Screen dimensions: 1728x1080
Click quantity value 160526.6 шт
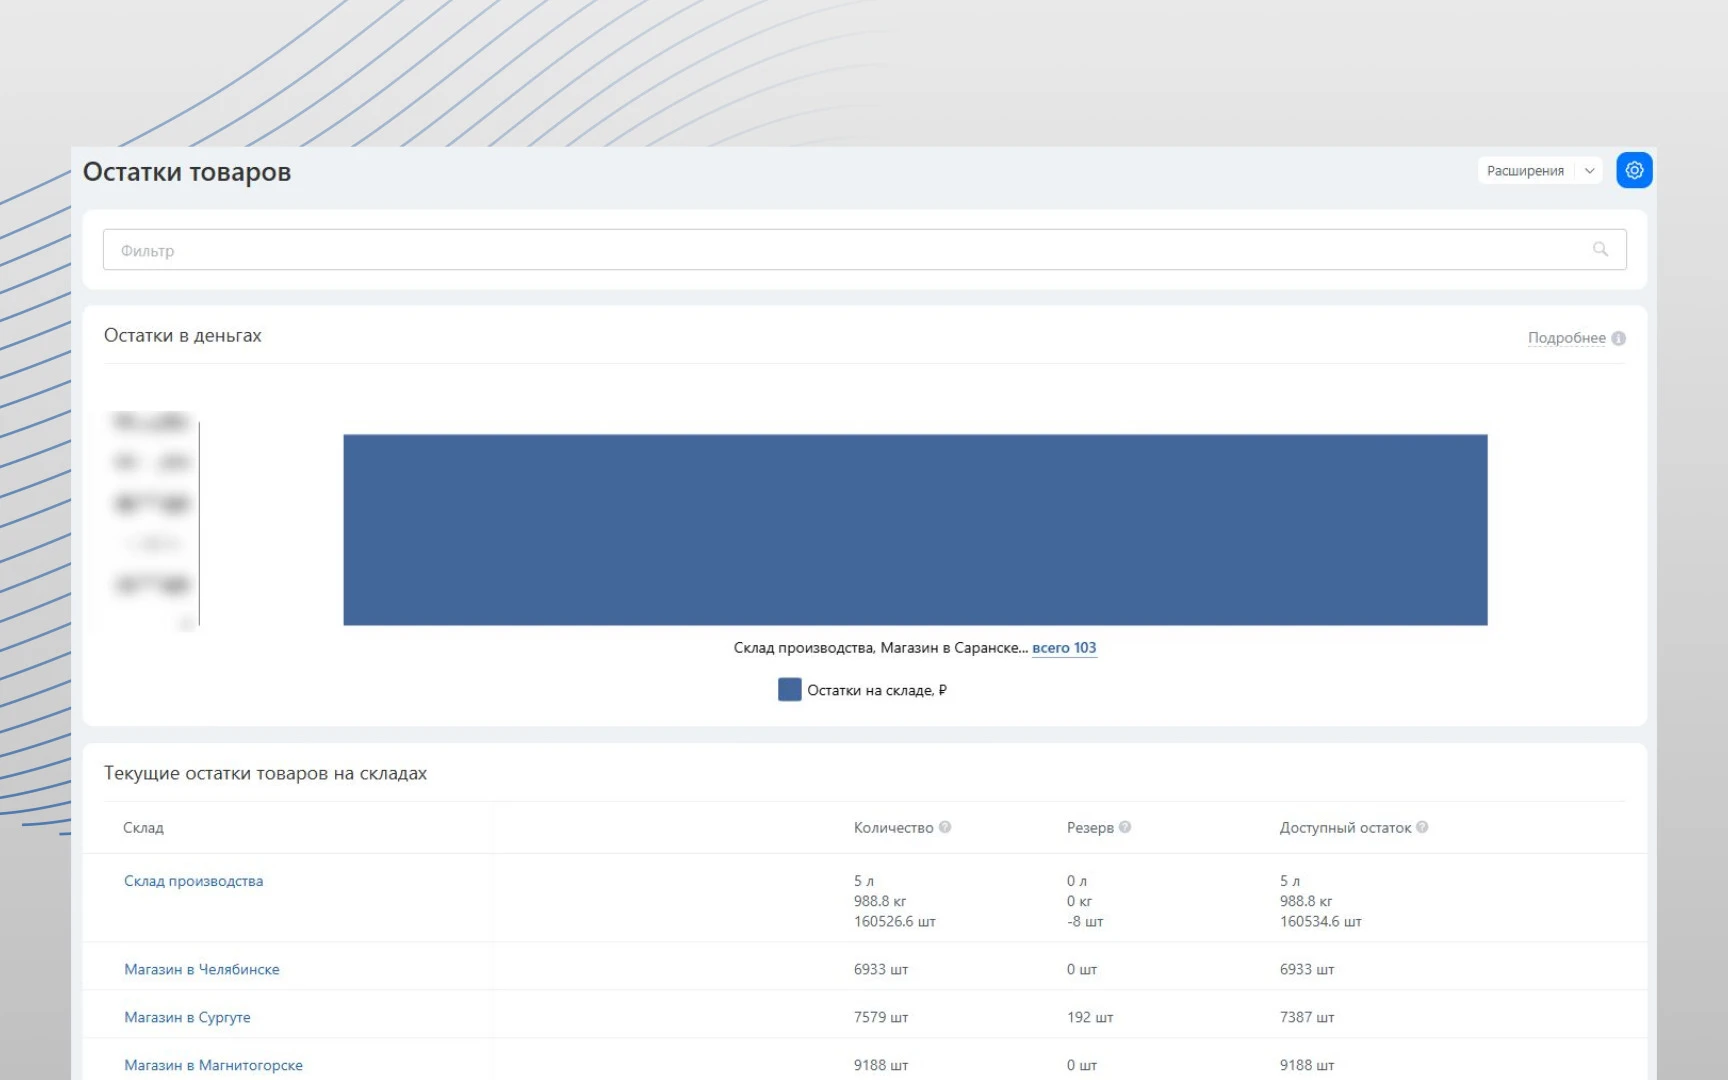tap(895, 921)
